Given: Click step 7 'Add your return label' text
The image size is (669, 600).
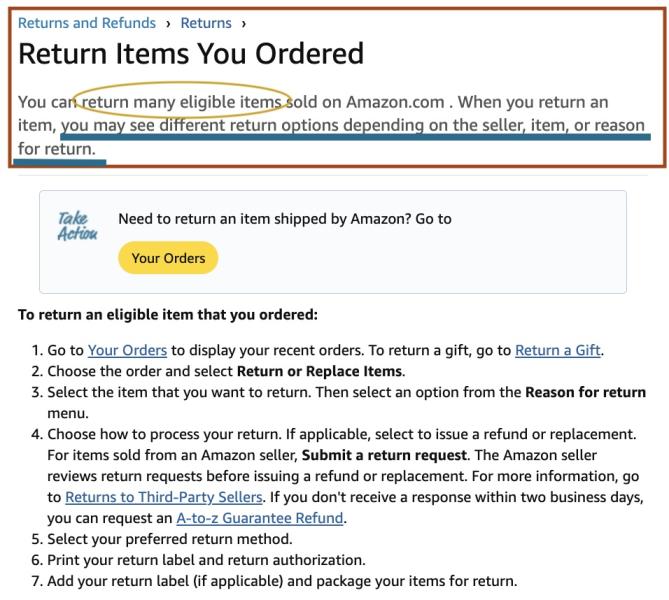Looking at the screenshot, I should coord(282,581).
